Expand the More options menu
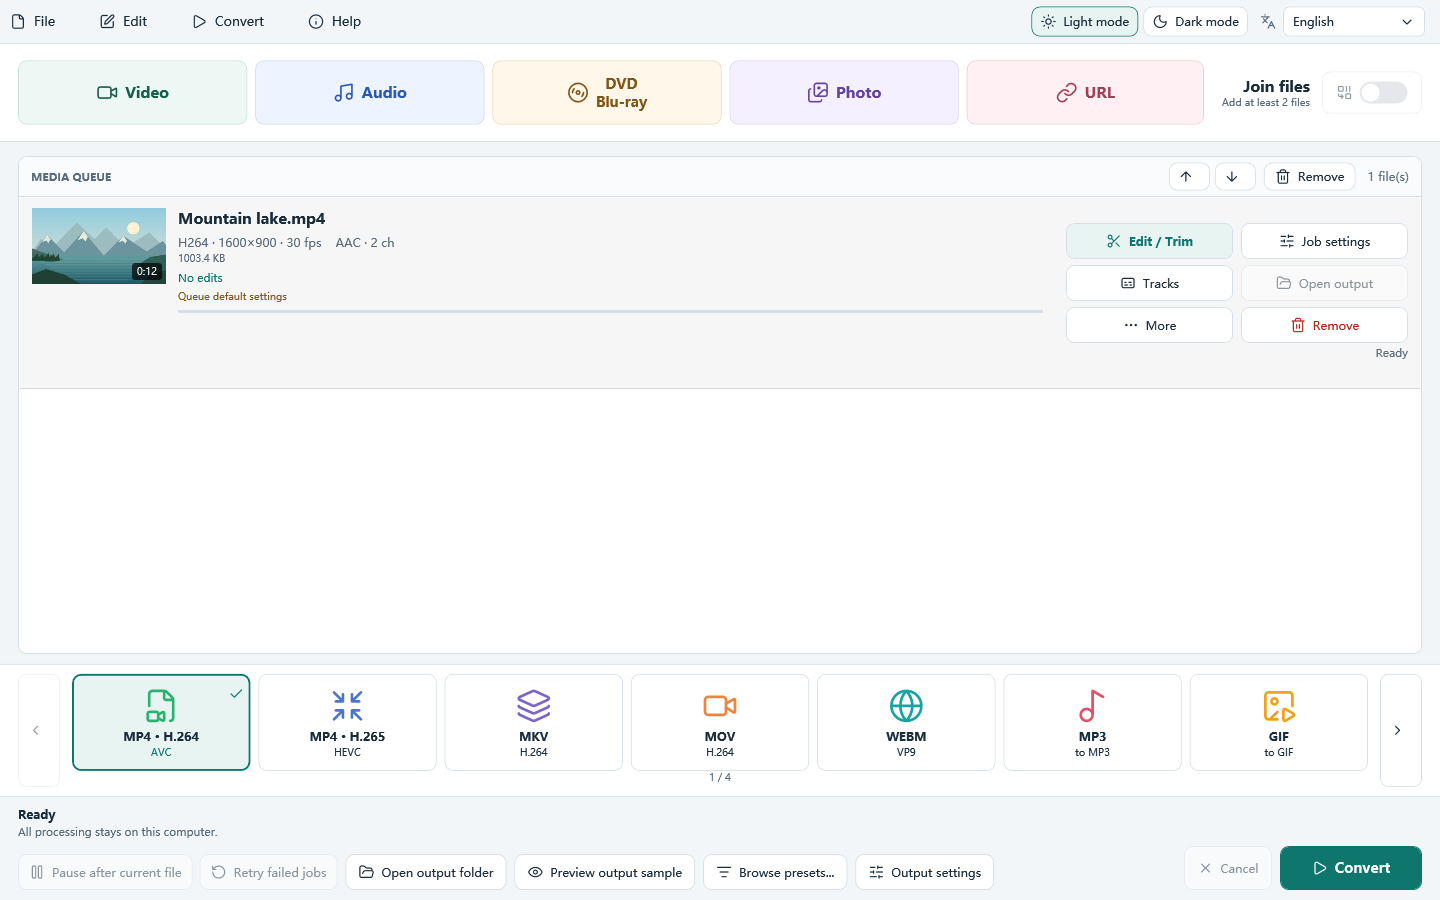This screenshot has width=1440, height=900. pyautogui.click(x=1149, y=325)
